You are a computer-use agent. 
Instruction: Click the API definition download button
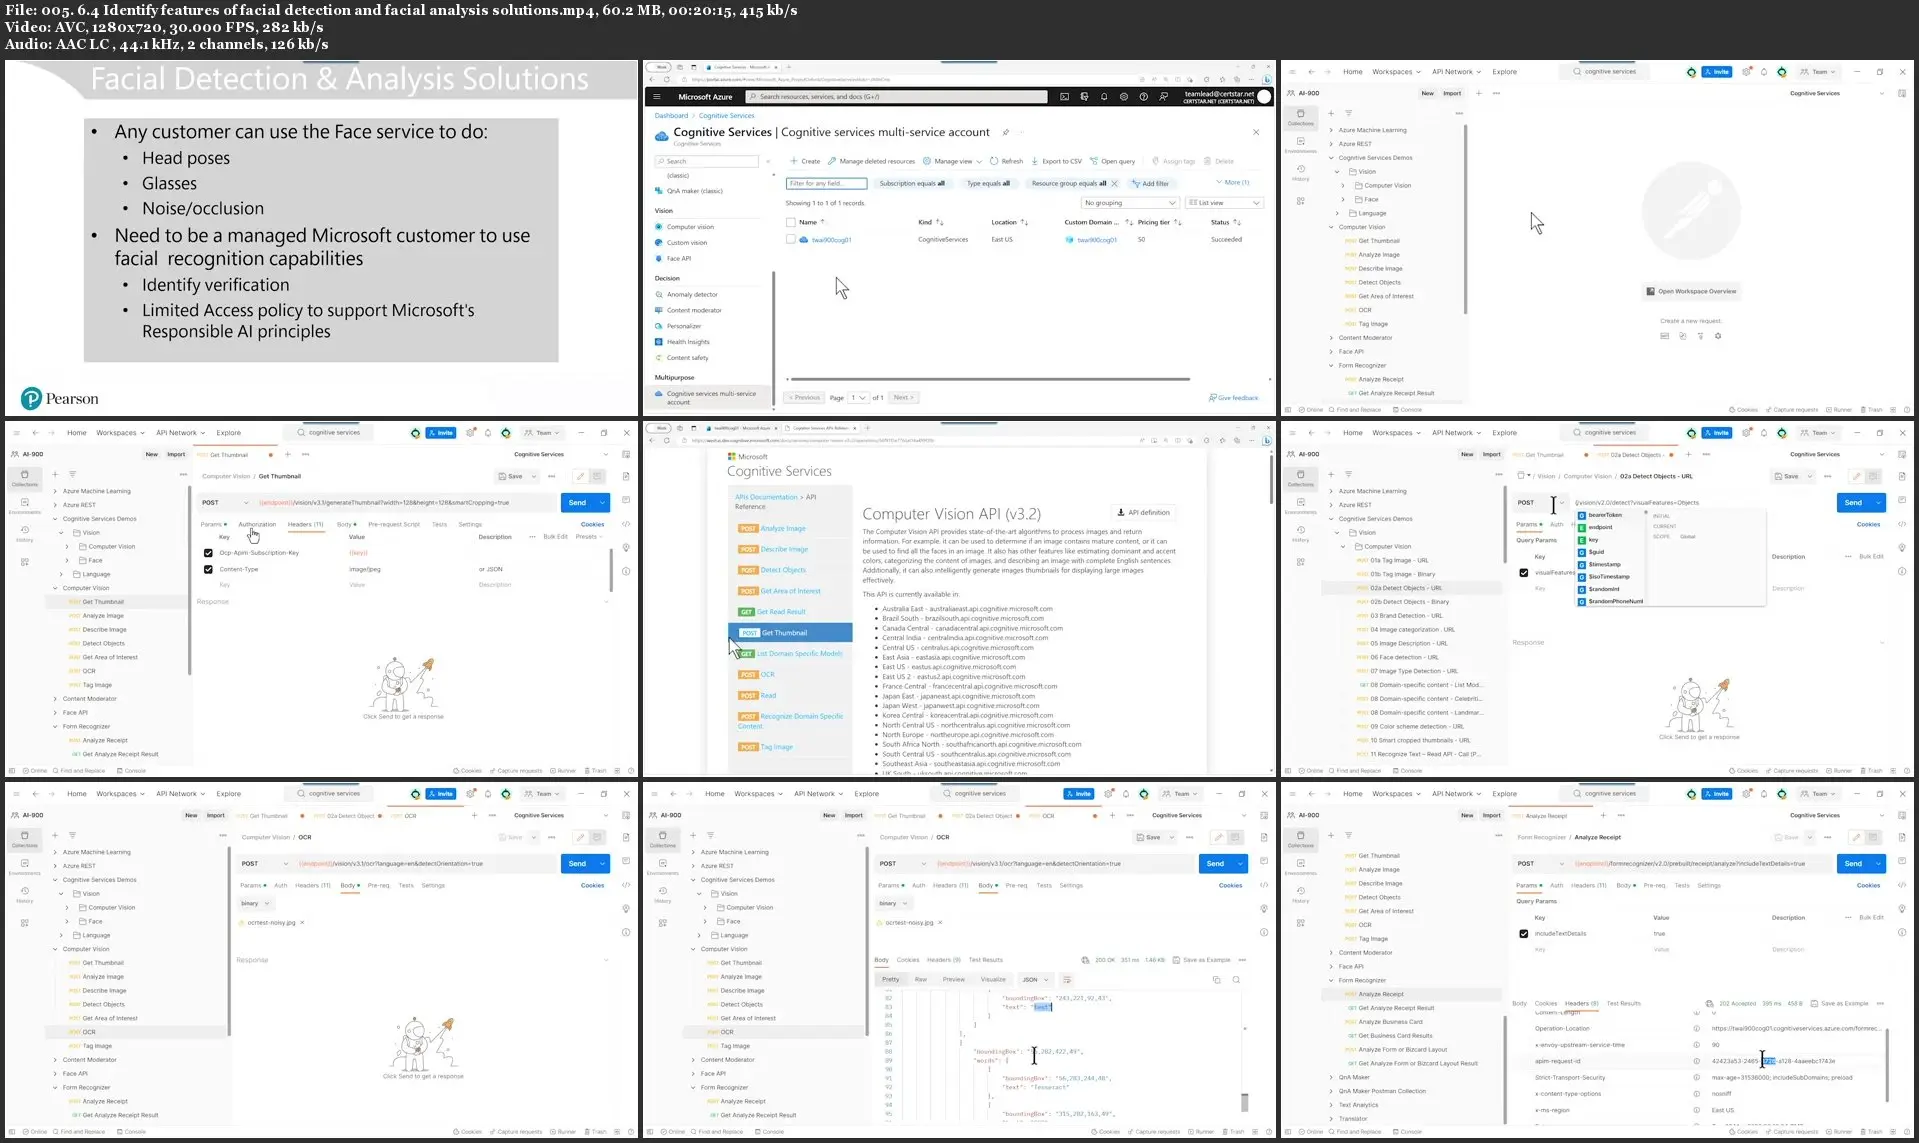1143,512
